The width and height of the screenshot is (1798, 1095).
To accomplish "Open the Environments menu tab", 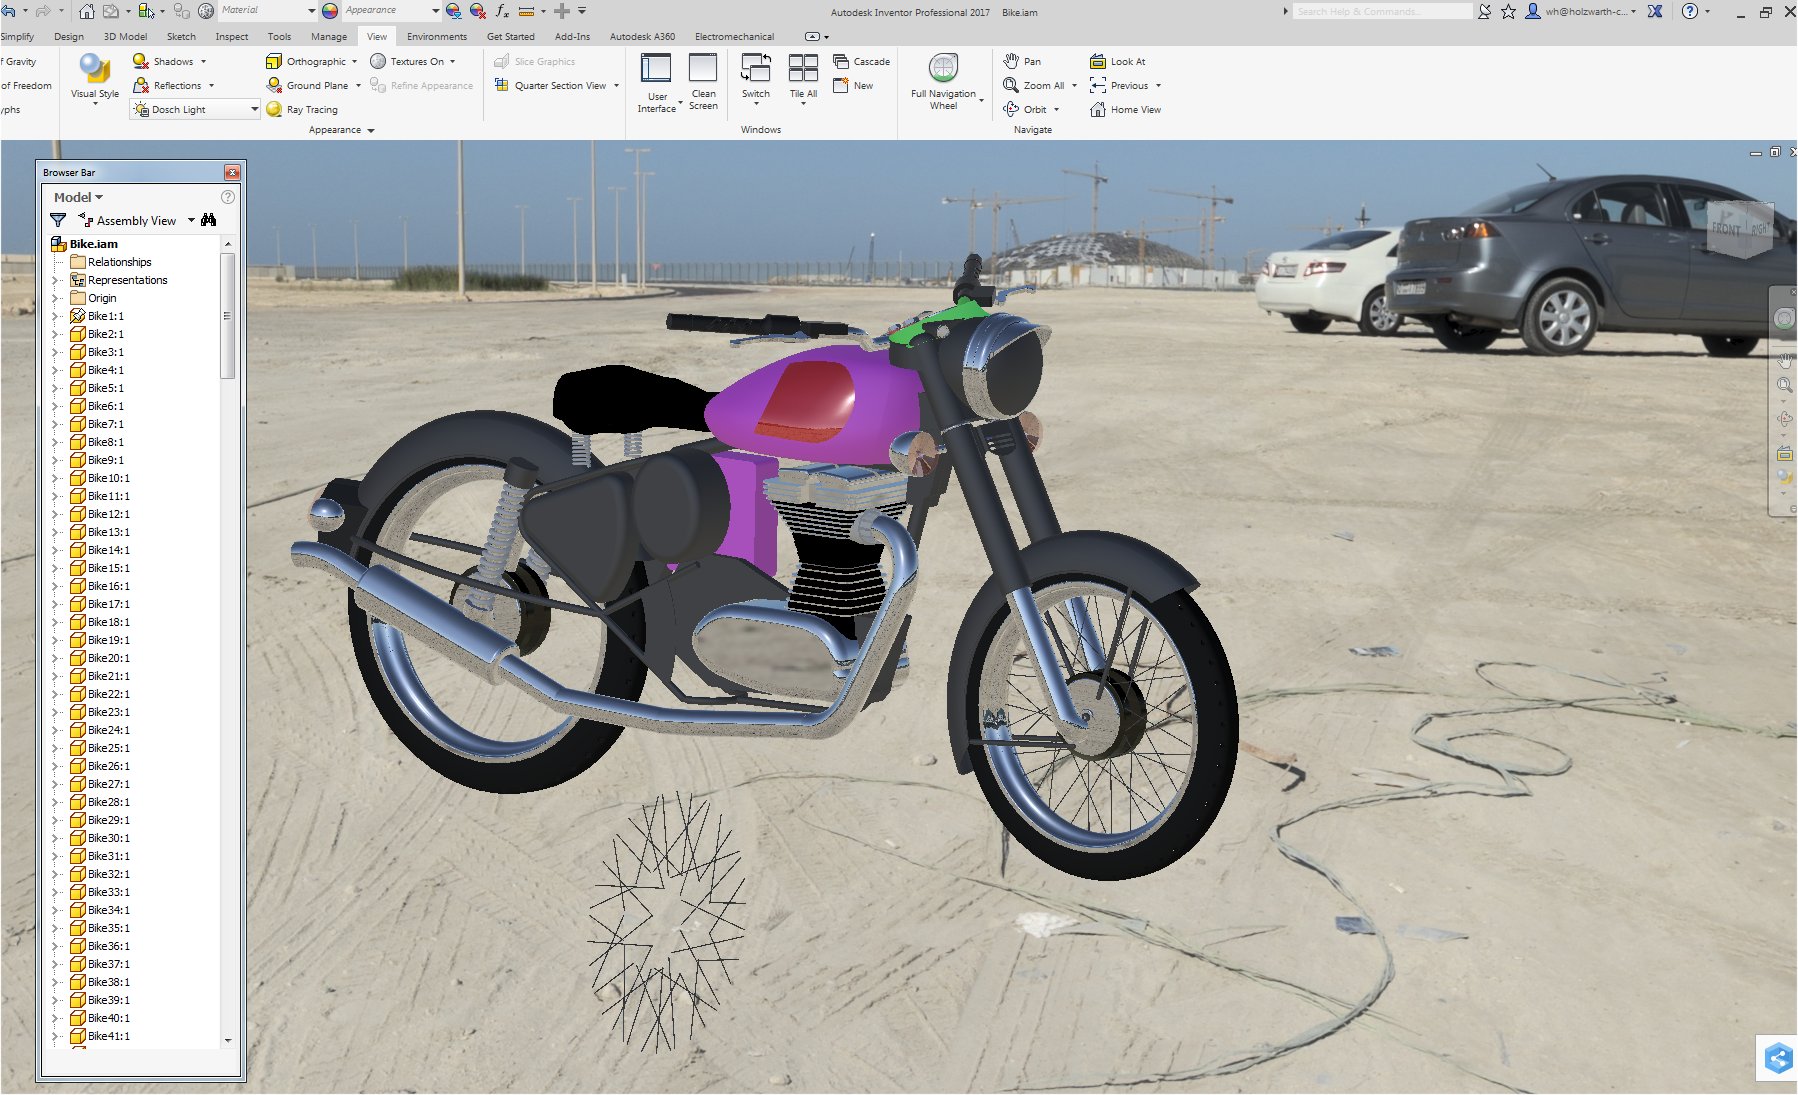I will click(x=436, y=36).
